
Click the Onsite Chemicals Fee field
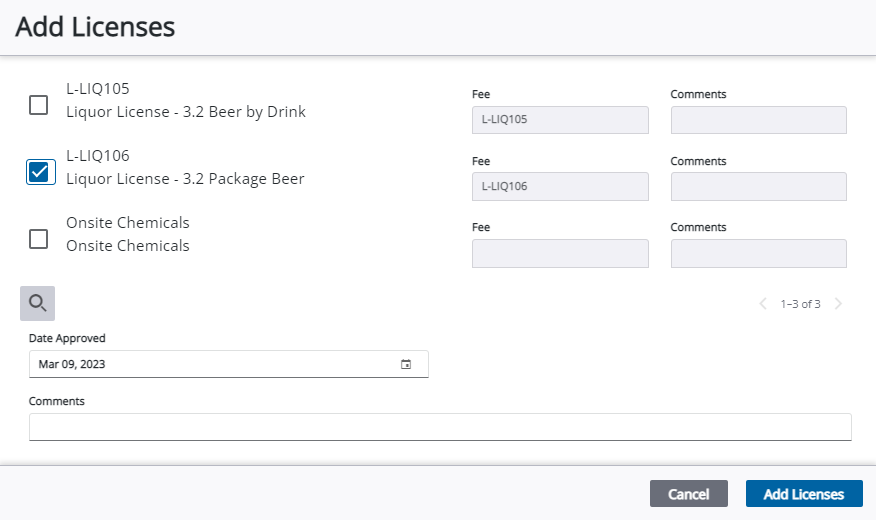point(560,254)
